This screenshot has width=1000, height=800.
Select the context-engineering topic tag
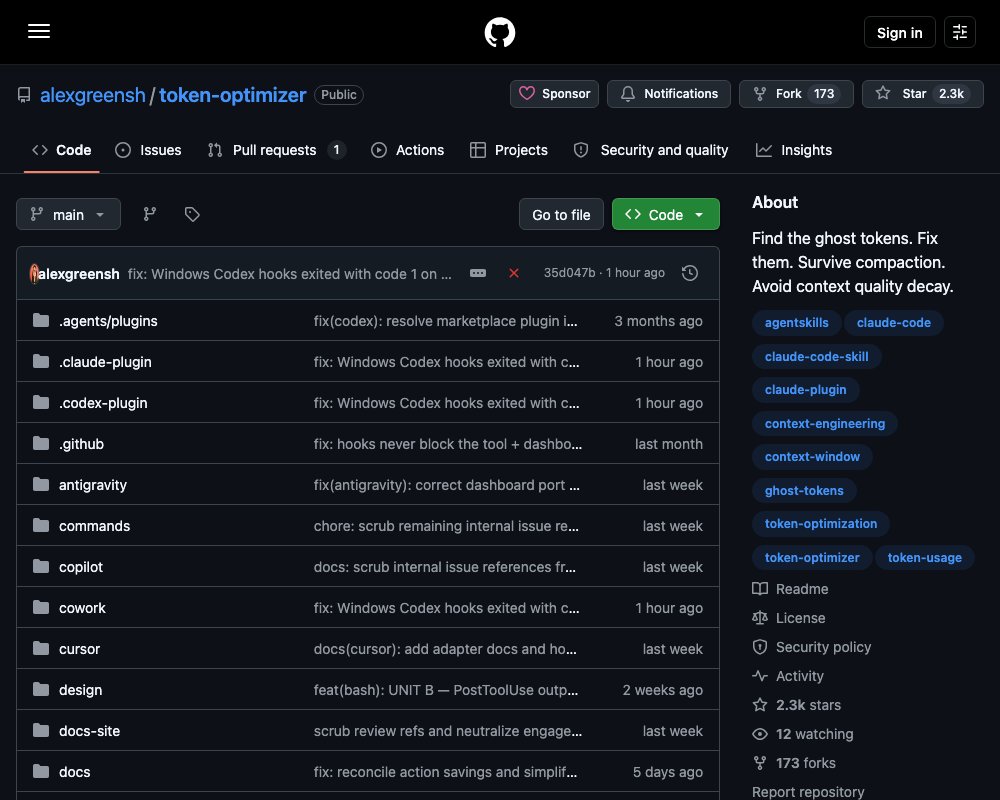825,424
